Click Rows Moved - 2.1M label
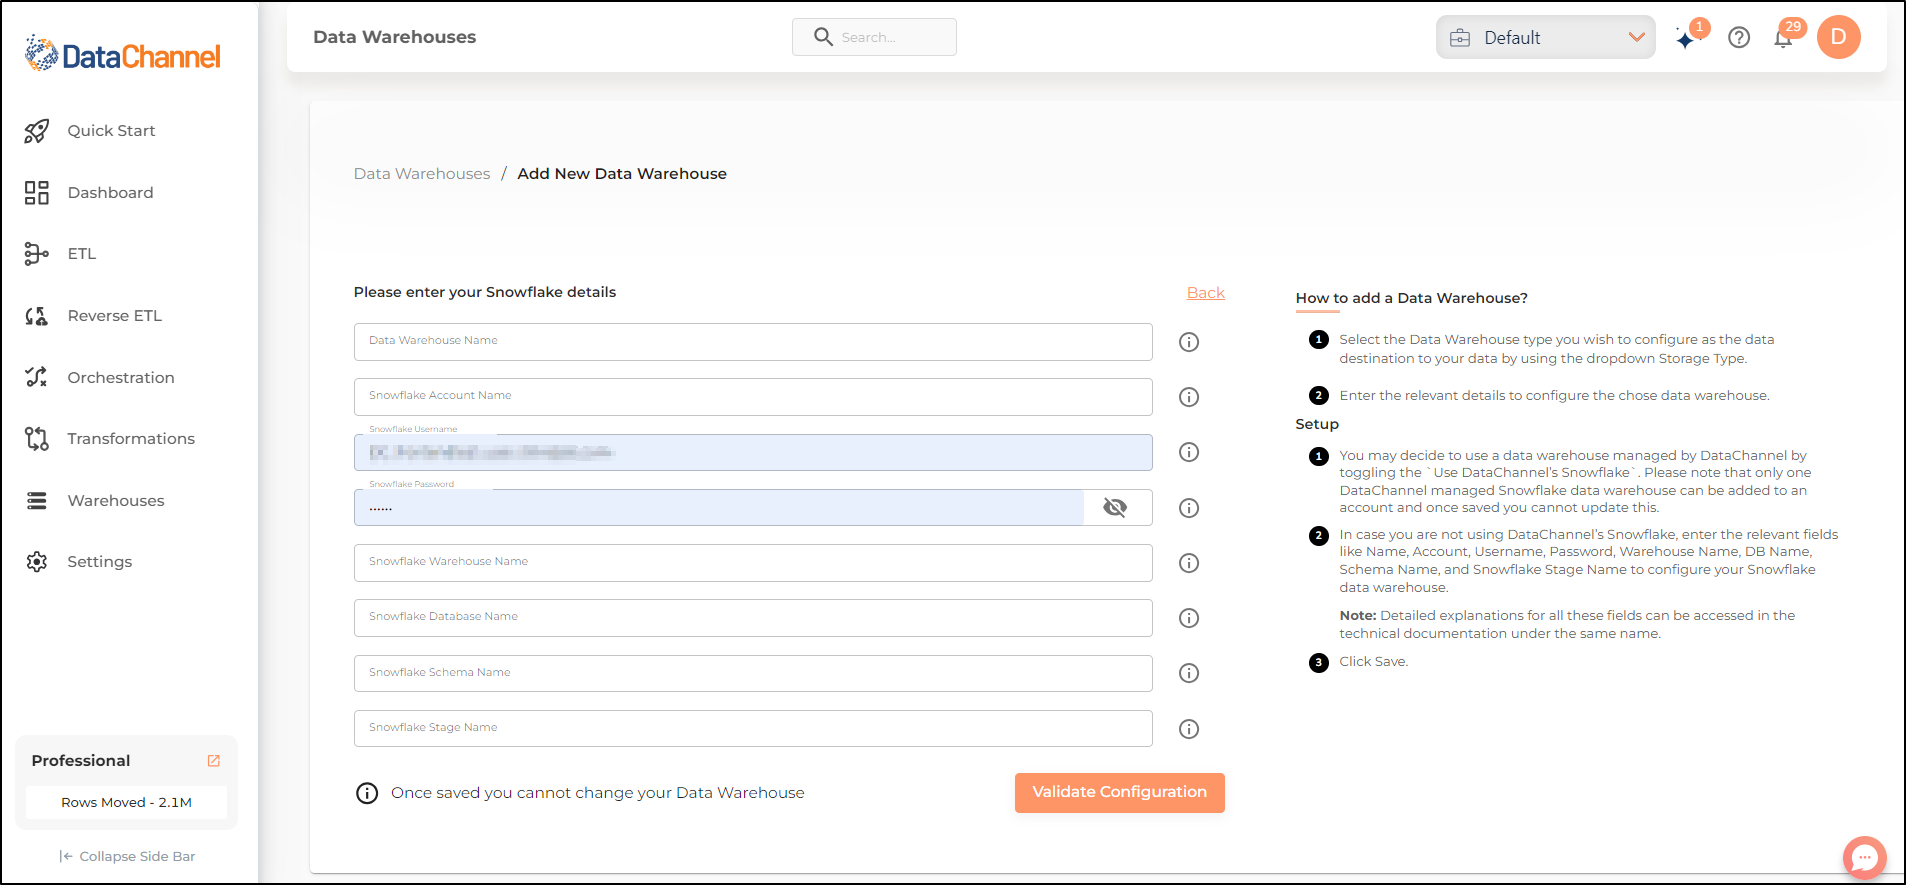This screenshot has height=885, width=1906. click(126, 803)
